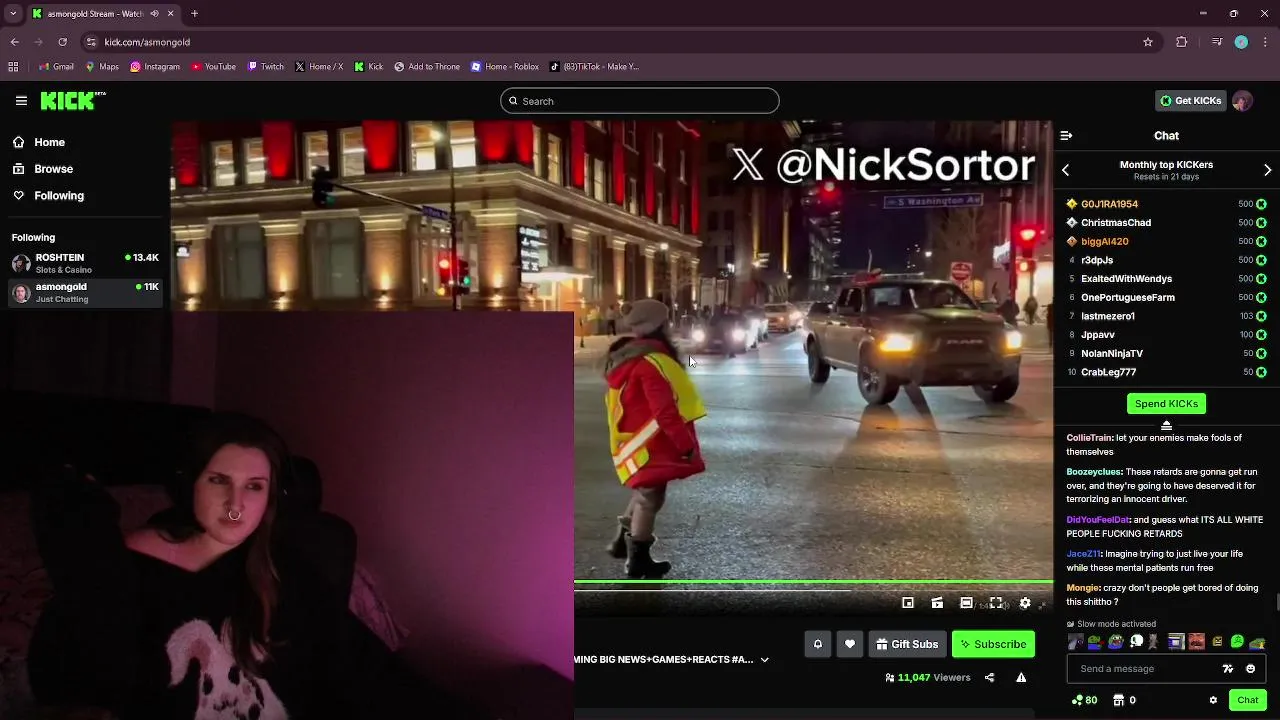
Task: Click Mongie username in chat
Action: click(1083, 588)
